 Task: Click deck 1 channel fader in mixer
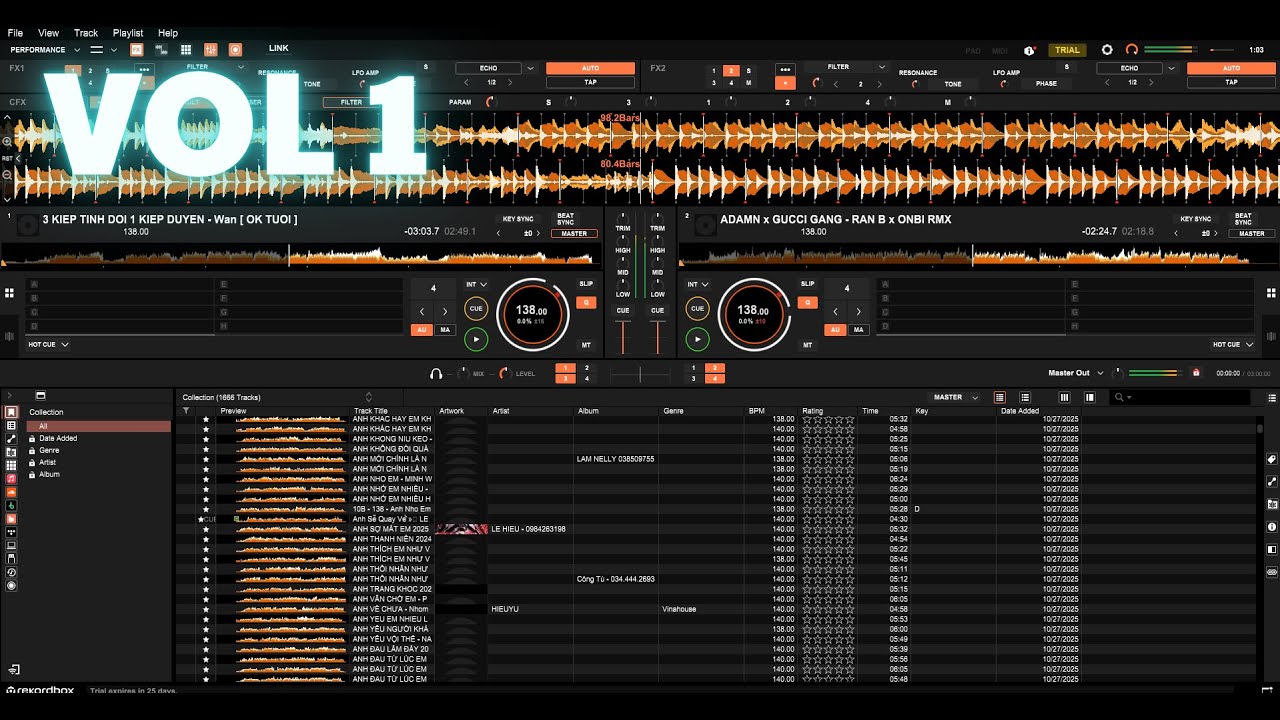coord(622,337)
